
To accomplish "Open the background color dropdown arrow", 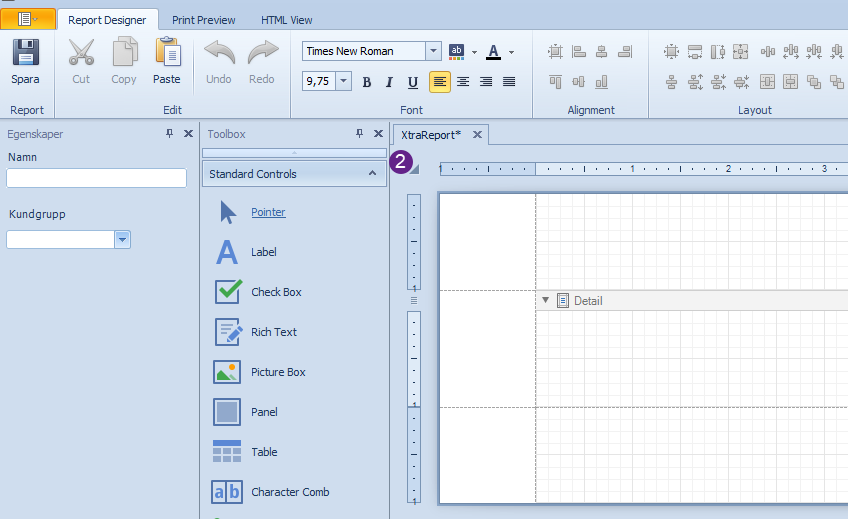I will click(x=474, y=52).
